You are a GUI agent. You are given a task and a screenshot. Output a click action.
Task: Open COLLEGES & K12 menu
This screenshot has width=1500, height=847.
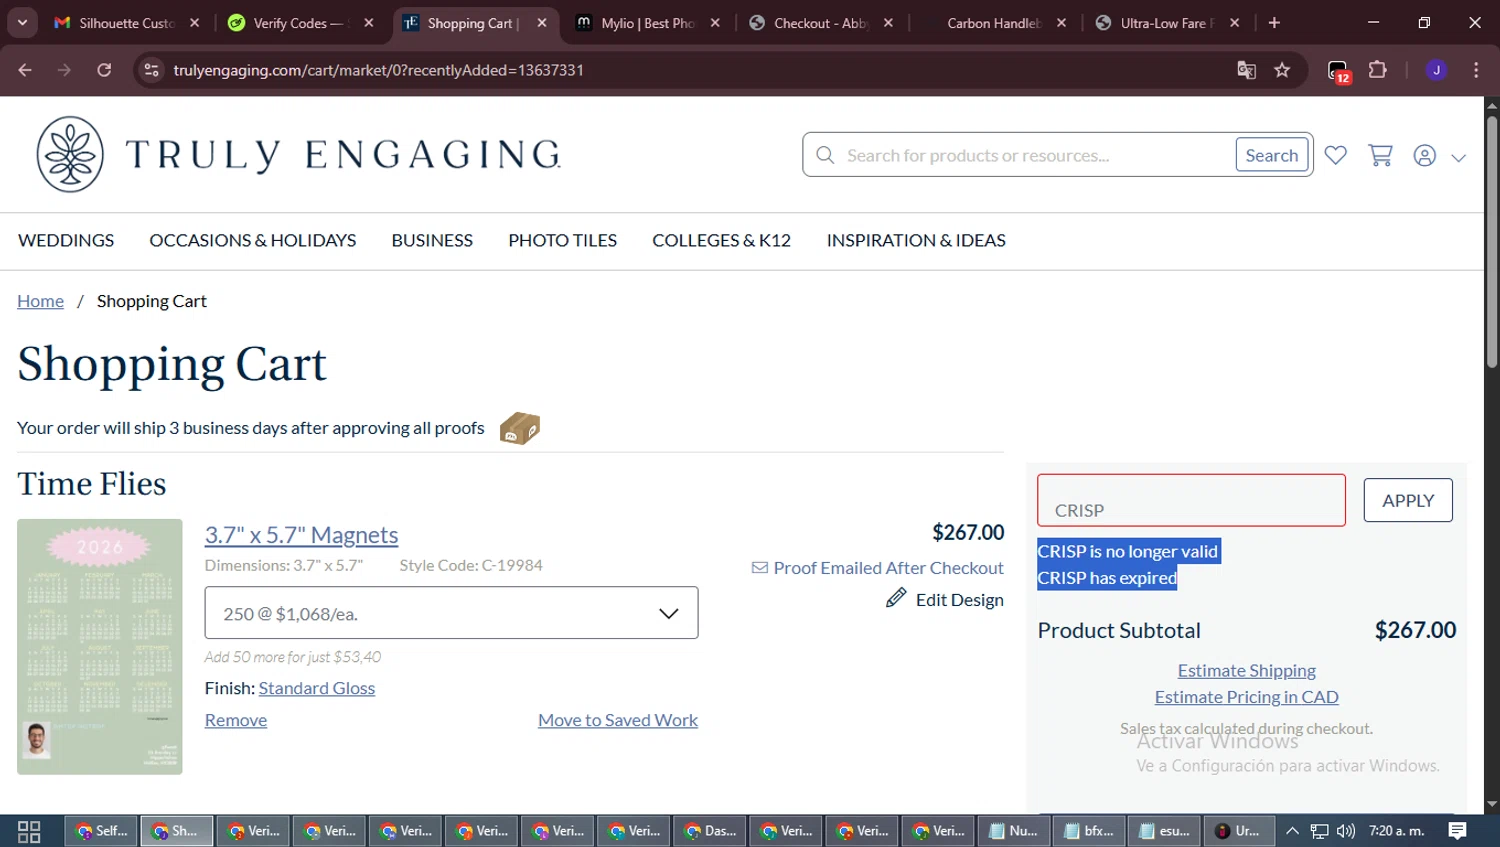(721, 240)
